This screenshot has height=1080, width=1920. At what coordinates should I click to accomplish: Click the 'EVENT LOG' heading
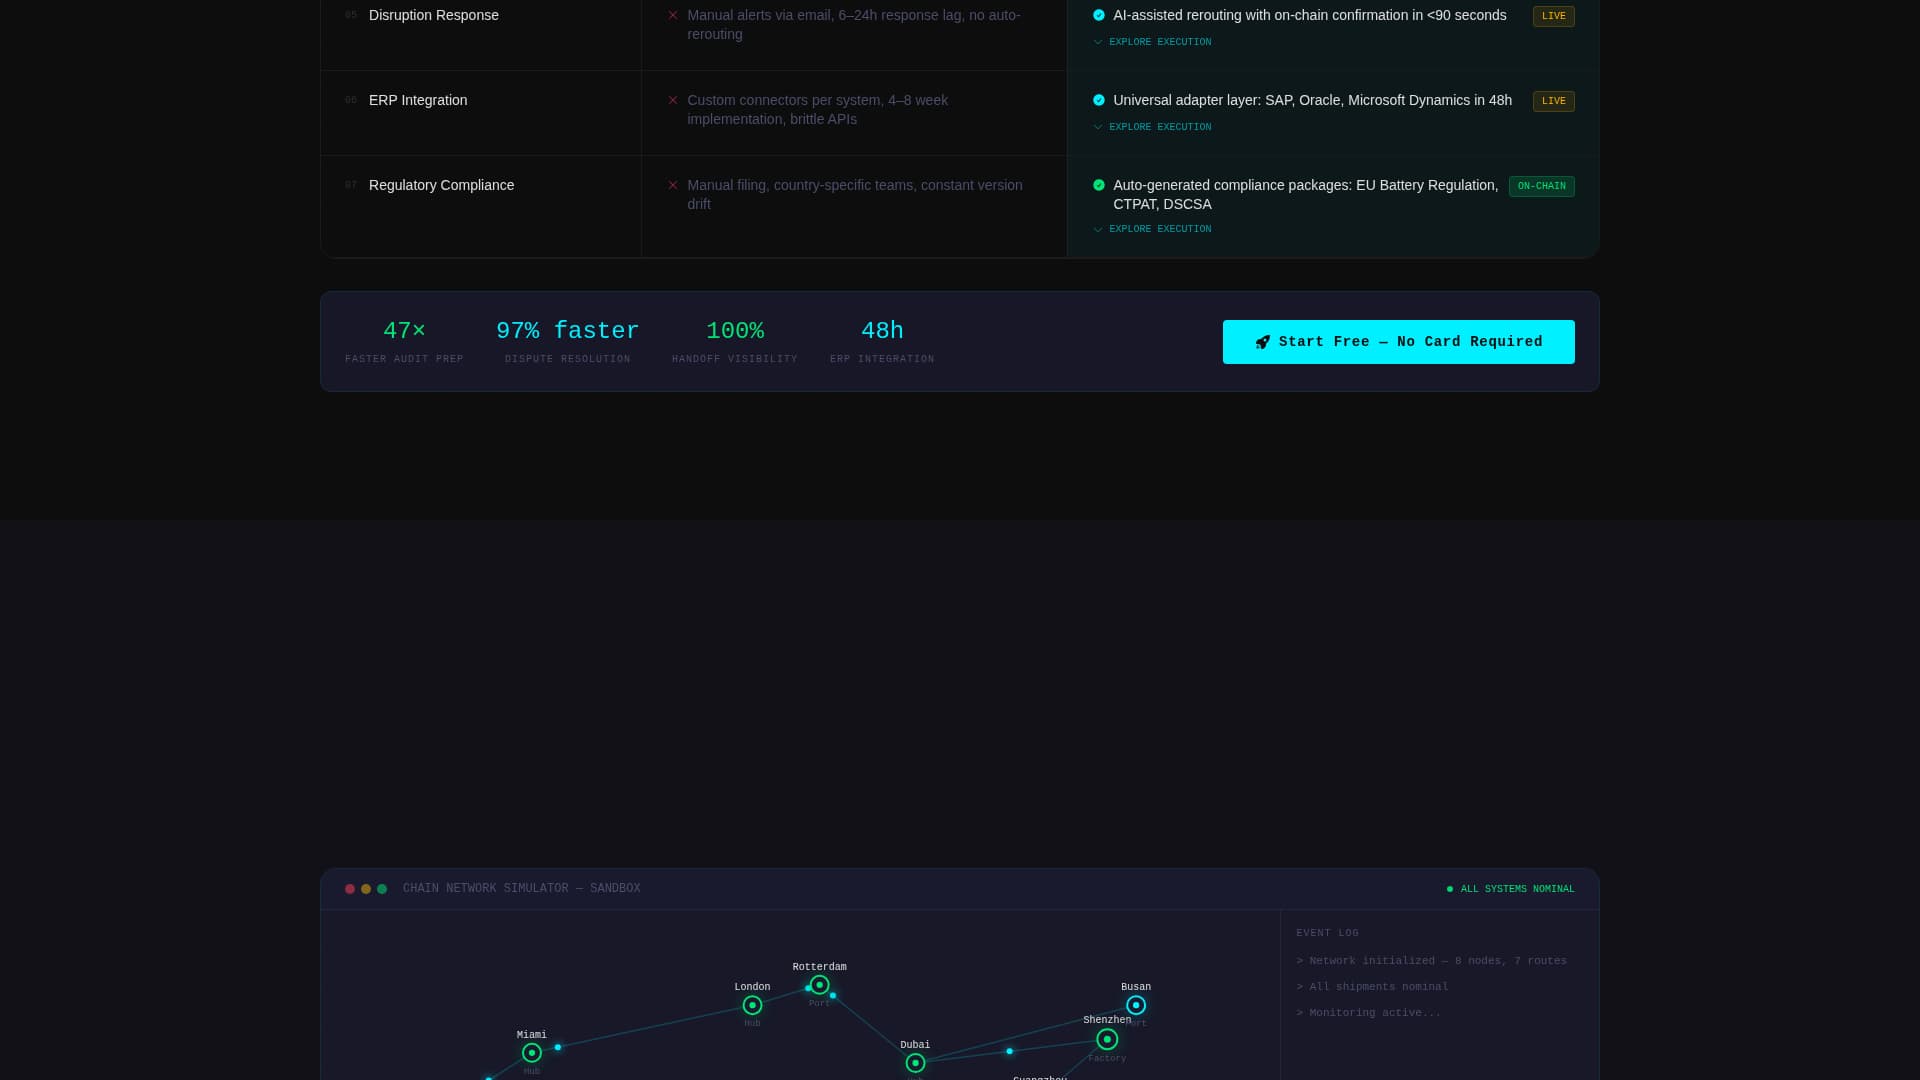click(x=1328, y=933)
